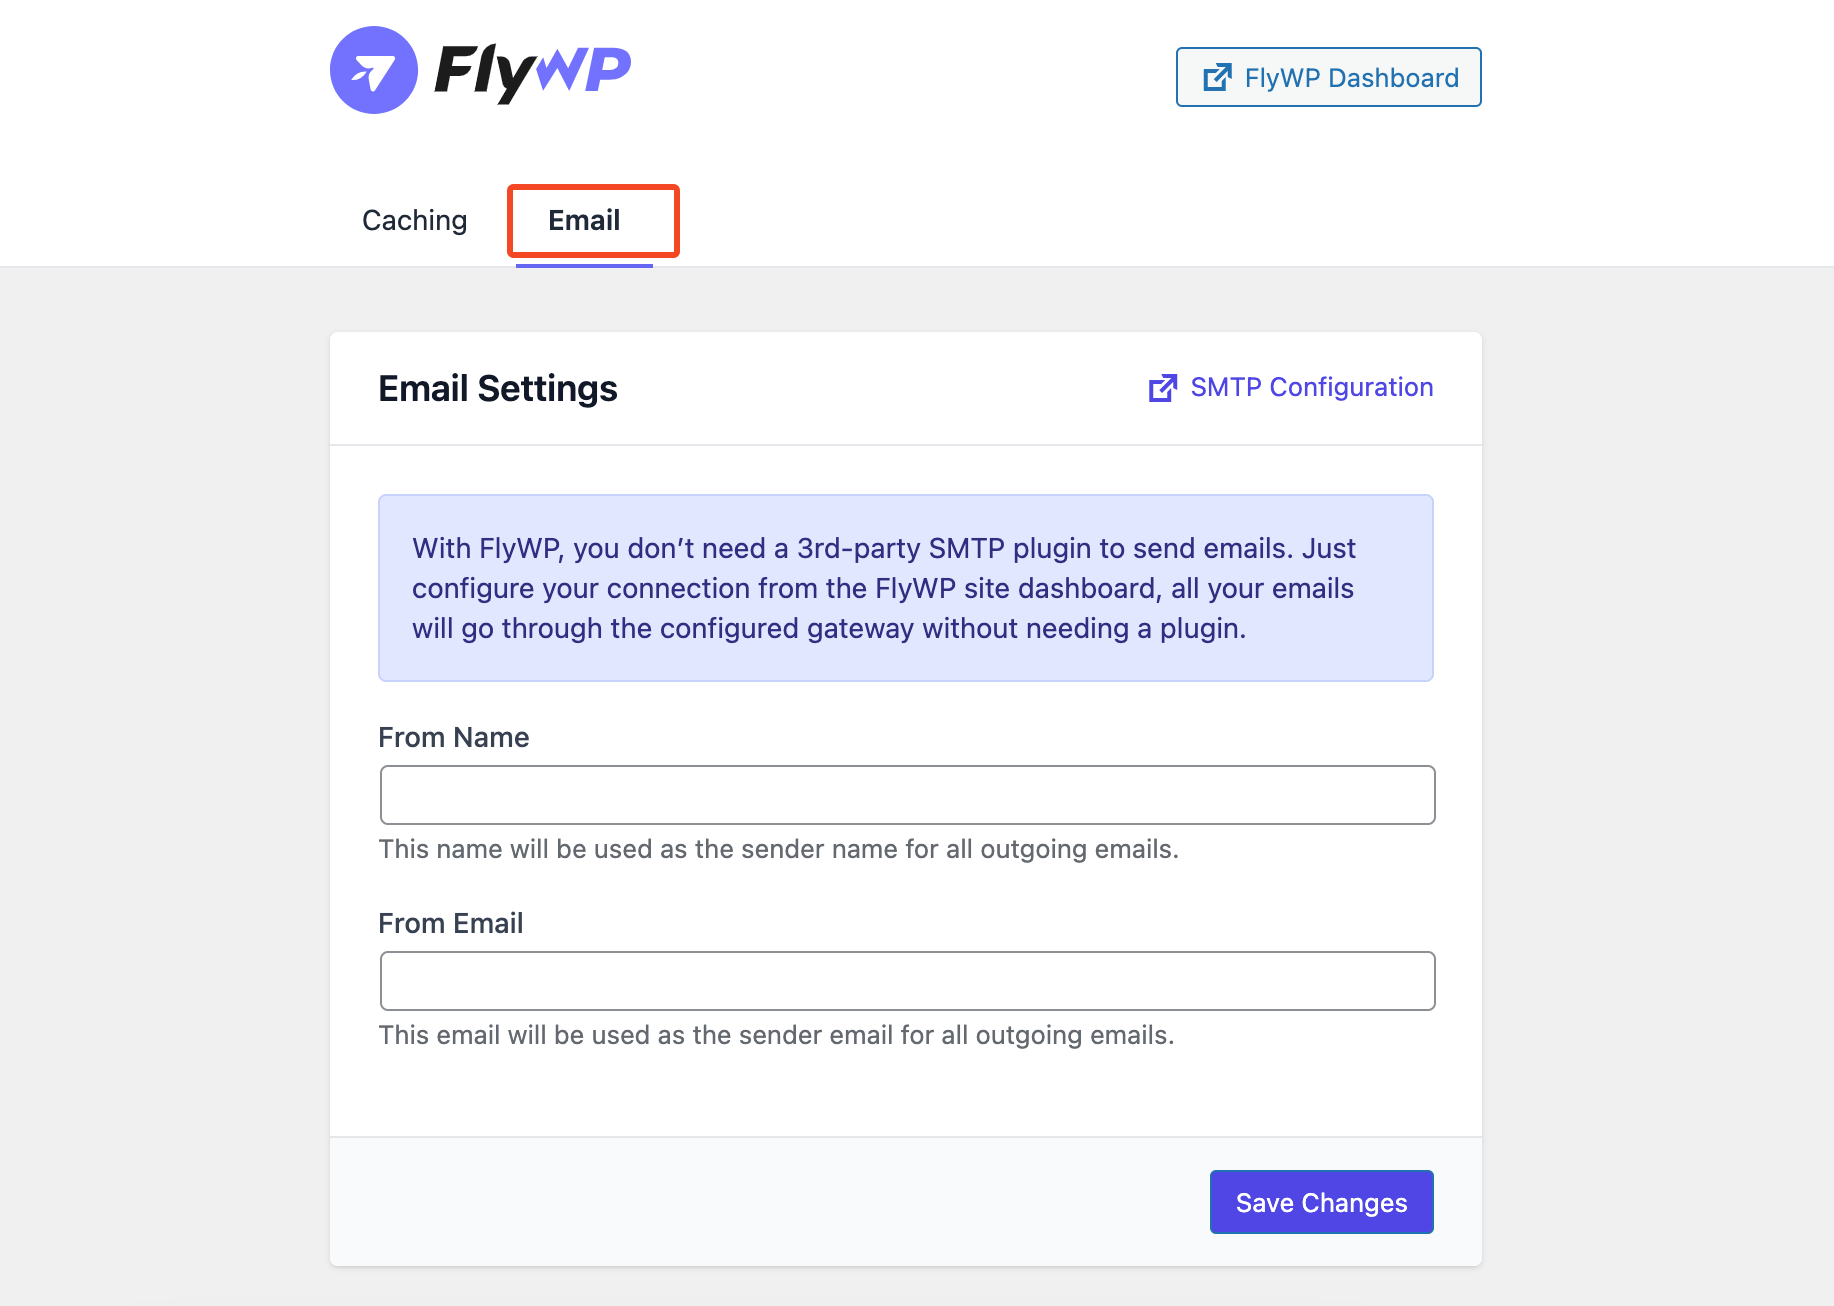Click the From Email field label
Viewport: 1834px width, 1306px height.
(451, 924)
